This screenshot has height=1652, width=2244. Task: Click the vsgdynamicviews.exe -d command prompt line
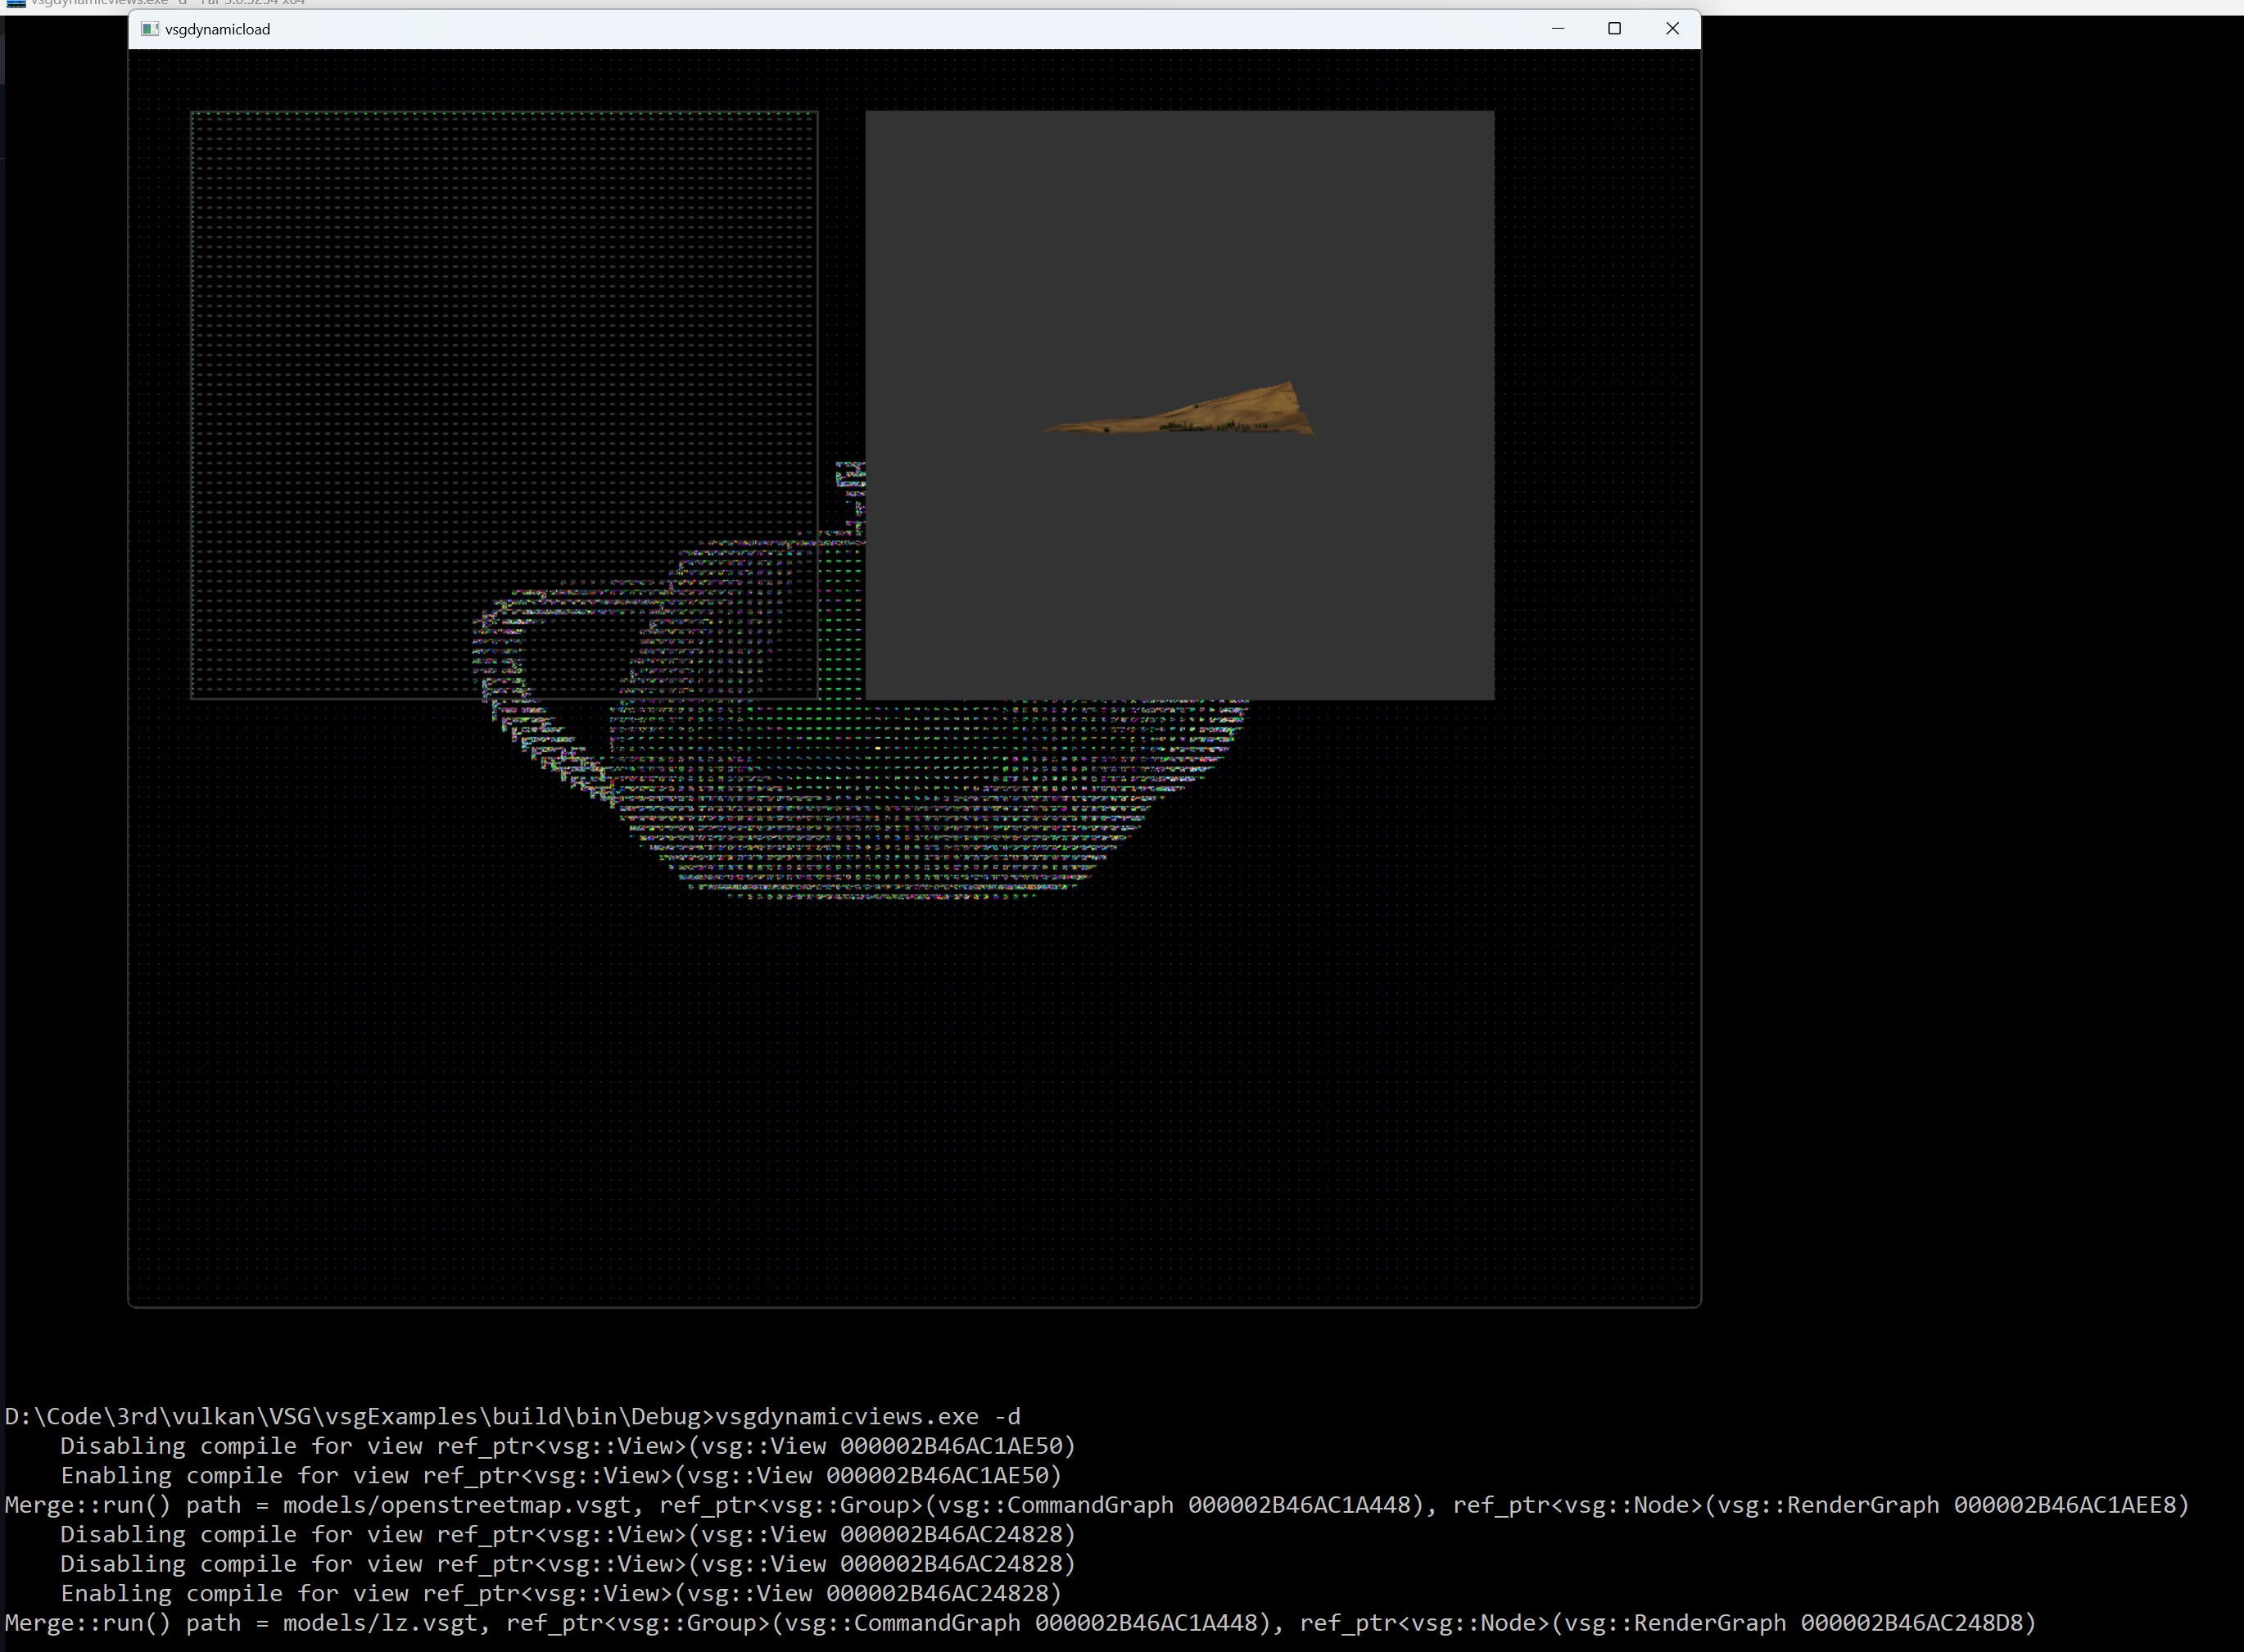coord(510,1416)
